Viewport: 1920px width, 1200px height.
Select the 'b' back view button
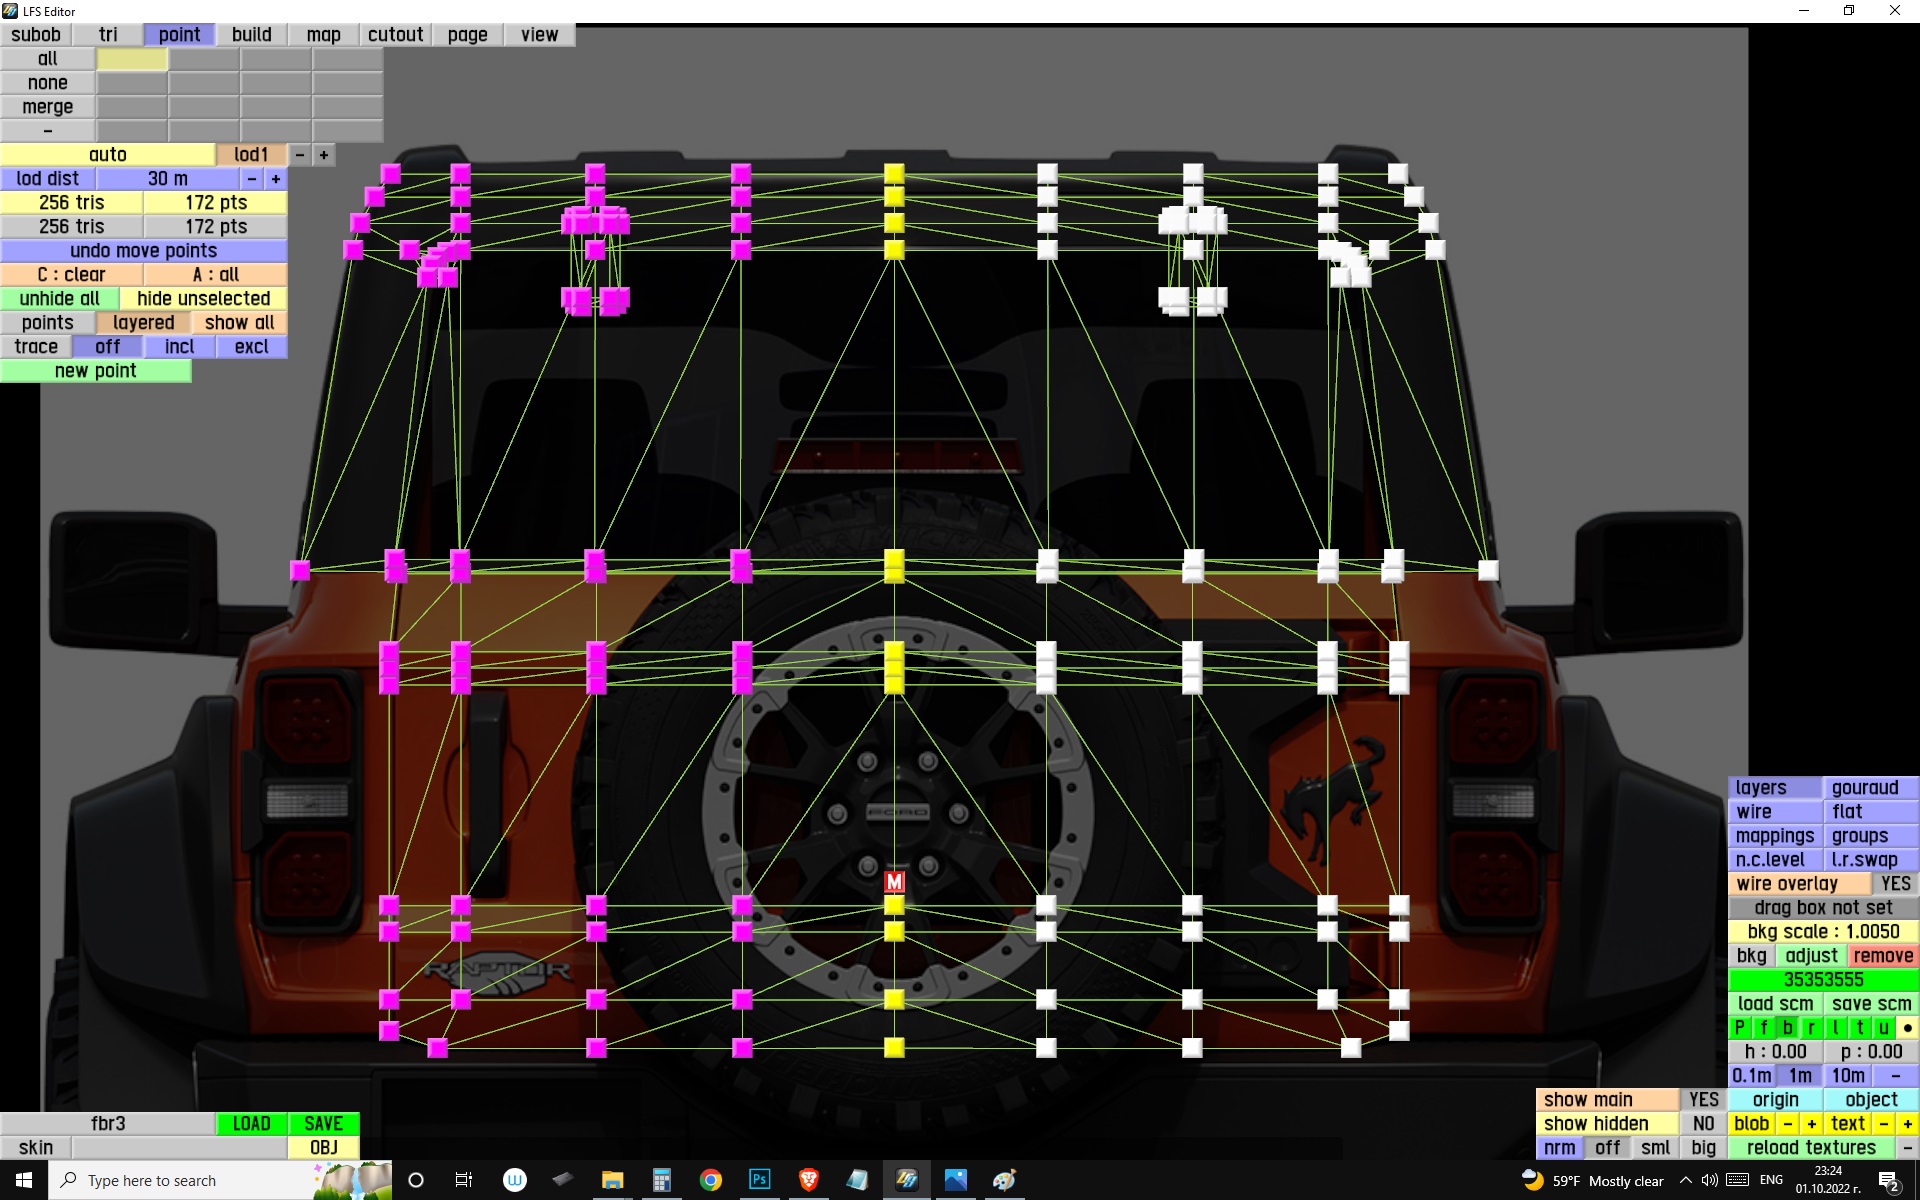(1787, 1028)
